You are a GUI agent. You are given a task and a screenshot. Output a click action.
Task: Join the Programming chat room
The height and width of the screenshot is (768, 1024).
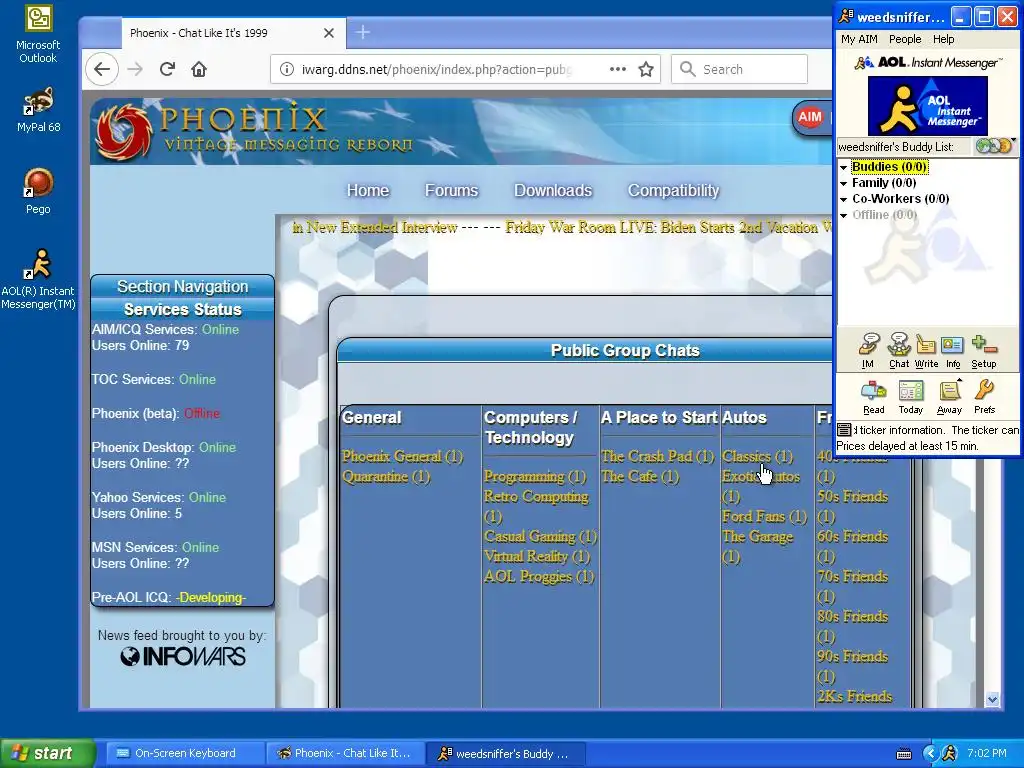[x=535, y=477]
